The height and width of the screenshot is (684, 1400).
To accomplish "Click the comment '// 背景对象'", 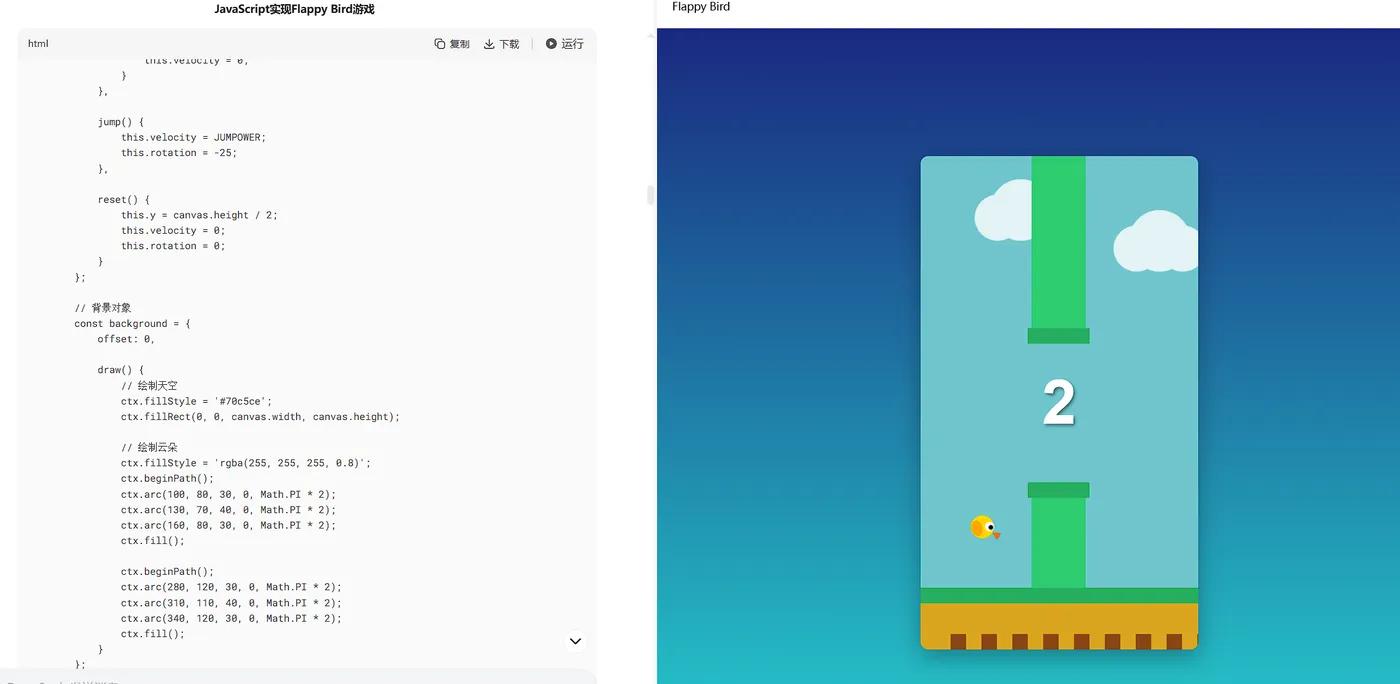I will (x=103, y=308).
